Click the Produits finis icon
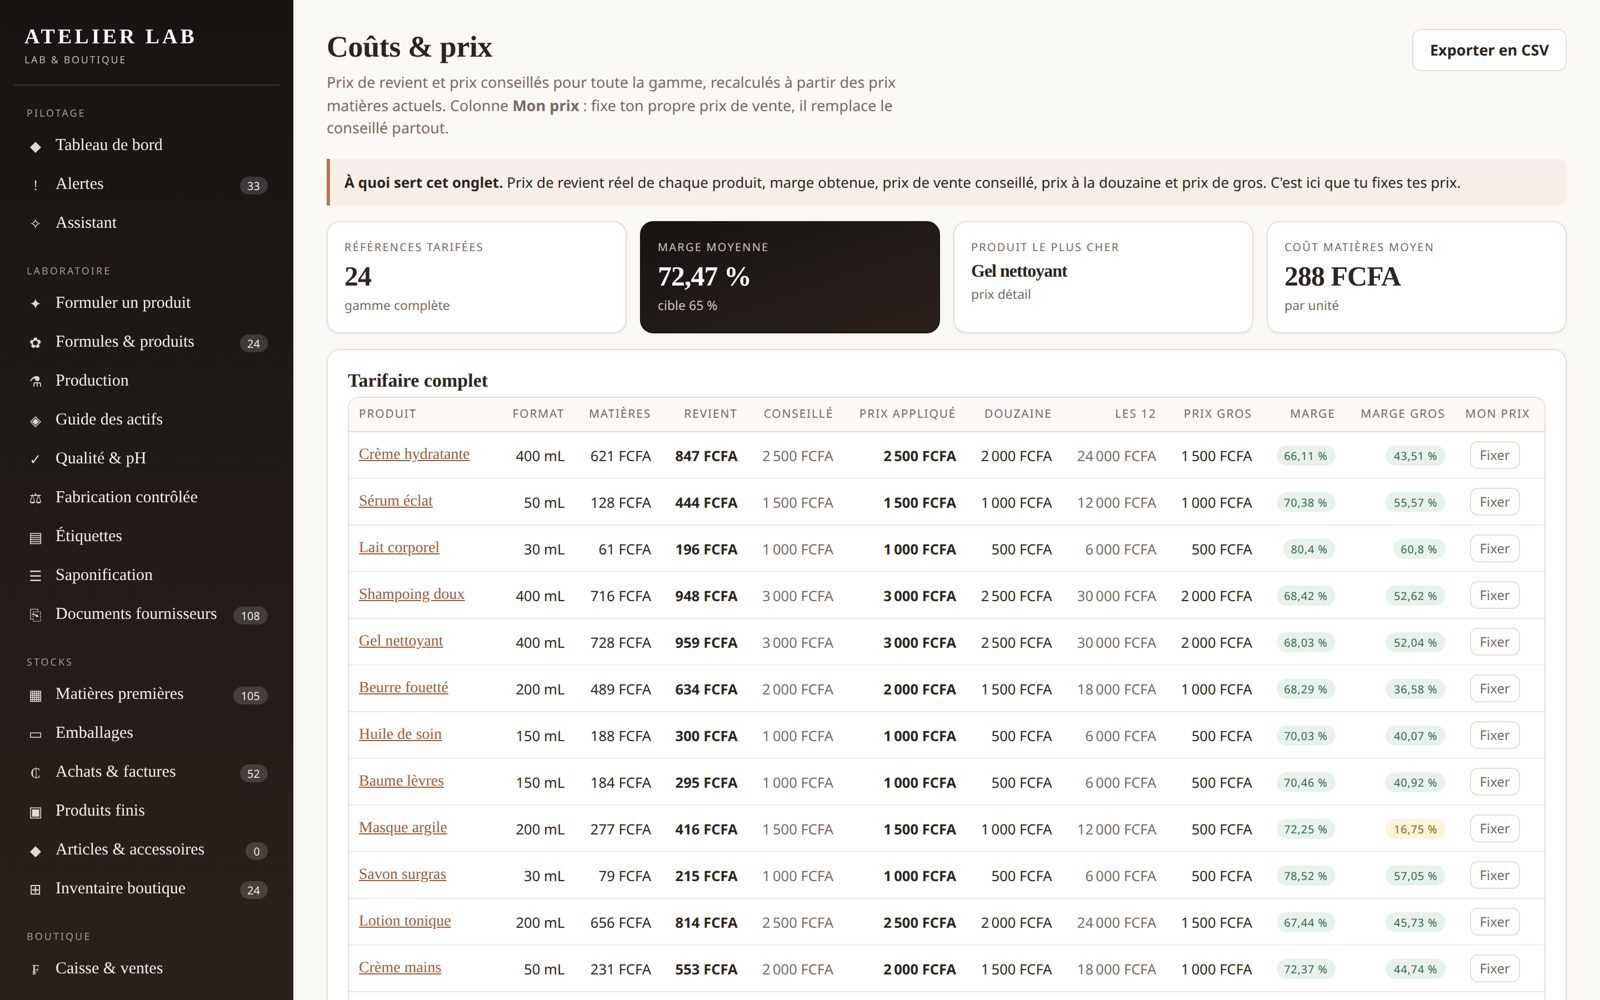 click(x=35, y=813)
